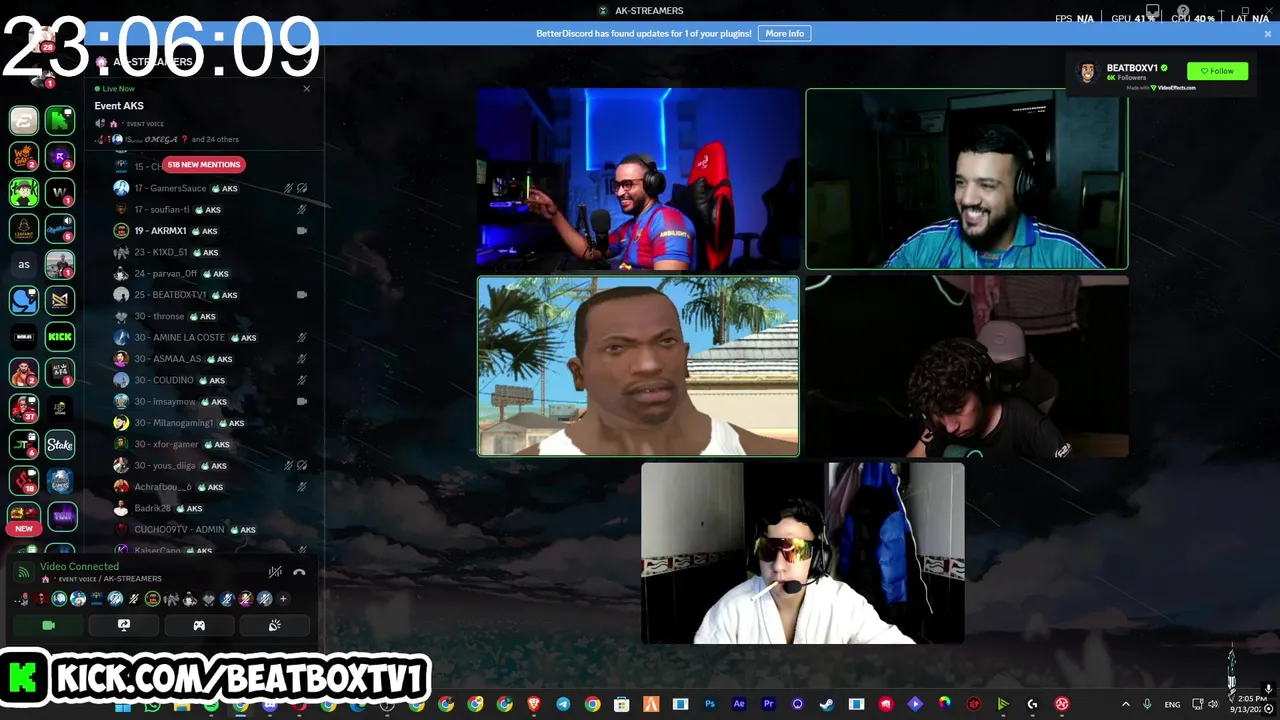
Task: Open the Kick server icon in the sidebar
Action: pyautogui.click(x=60, y=337)
